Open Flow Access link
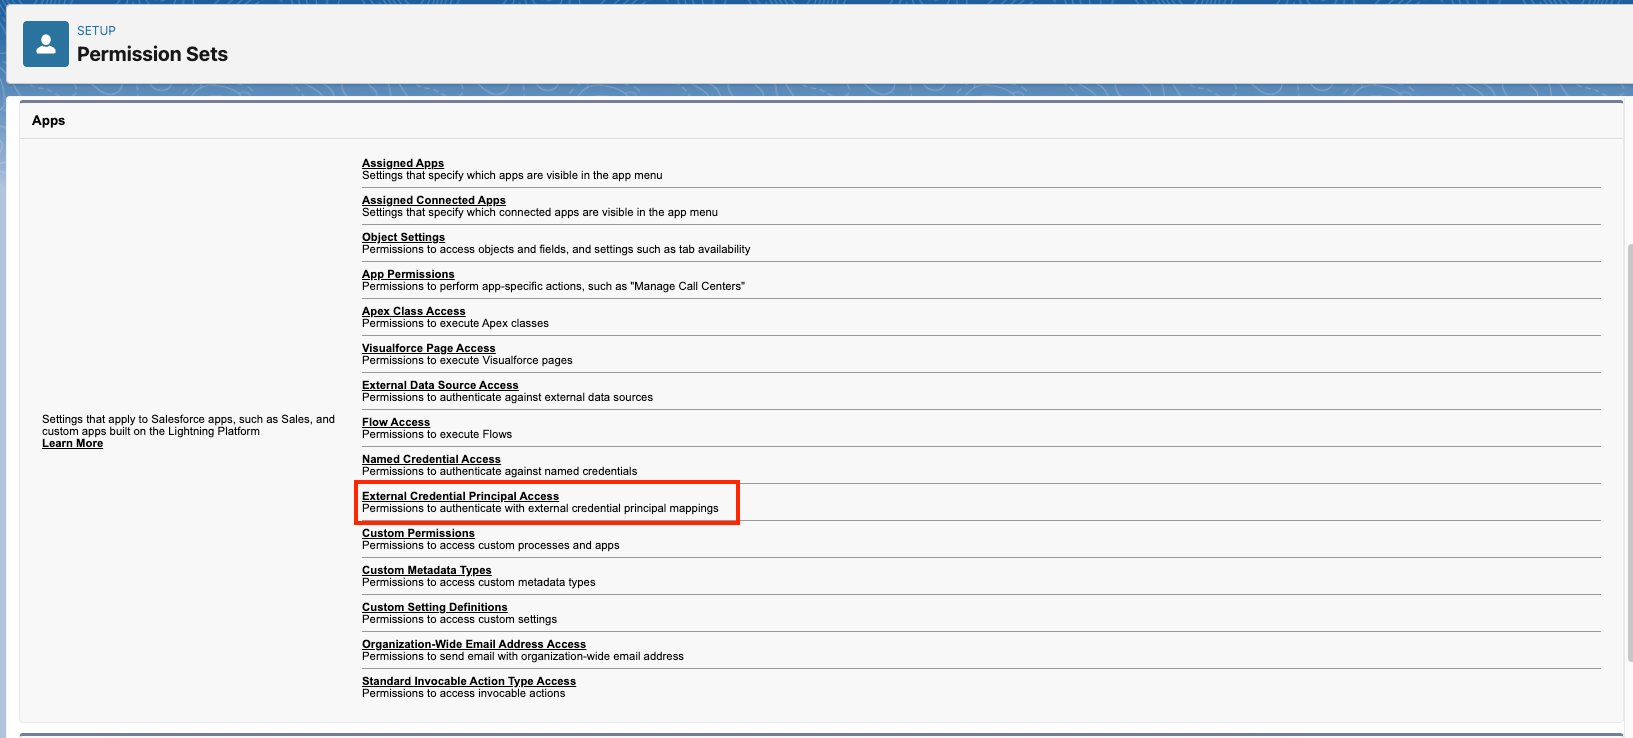The width and height of the screenshot is (1633, 738). click(396, 422)
